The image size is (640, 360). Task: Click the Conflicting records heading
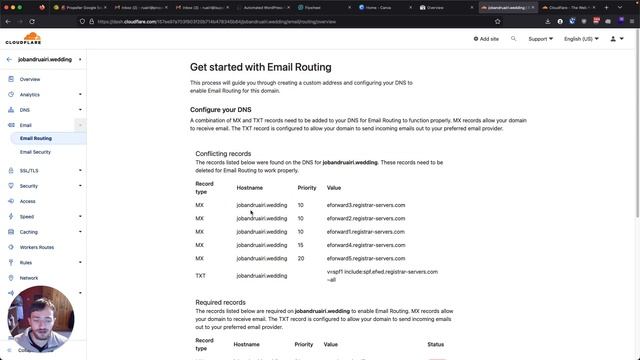(x=223, y=153)
